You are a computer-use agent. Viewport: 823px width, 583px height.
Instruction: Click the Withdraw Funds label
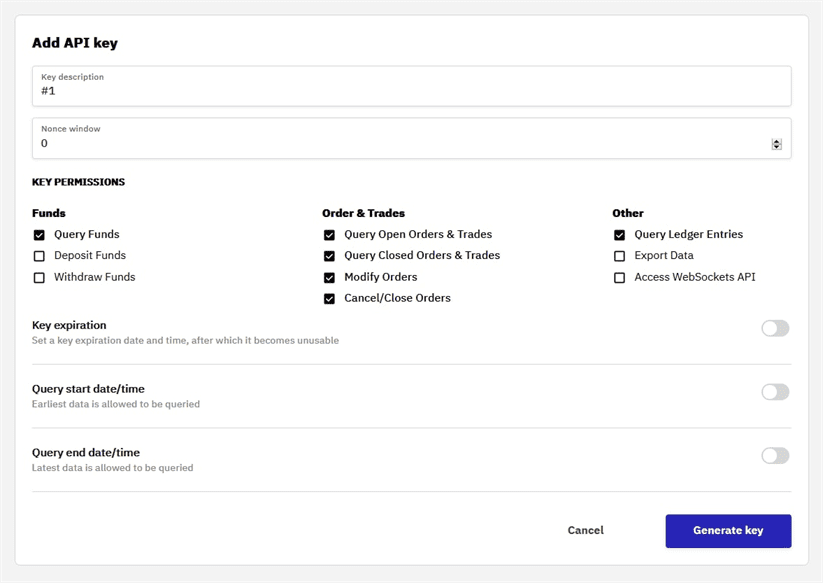94,277
